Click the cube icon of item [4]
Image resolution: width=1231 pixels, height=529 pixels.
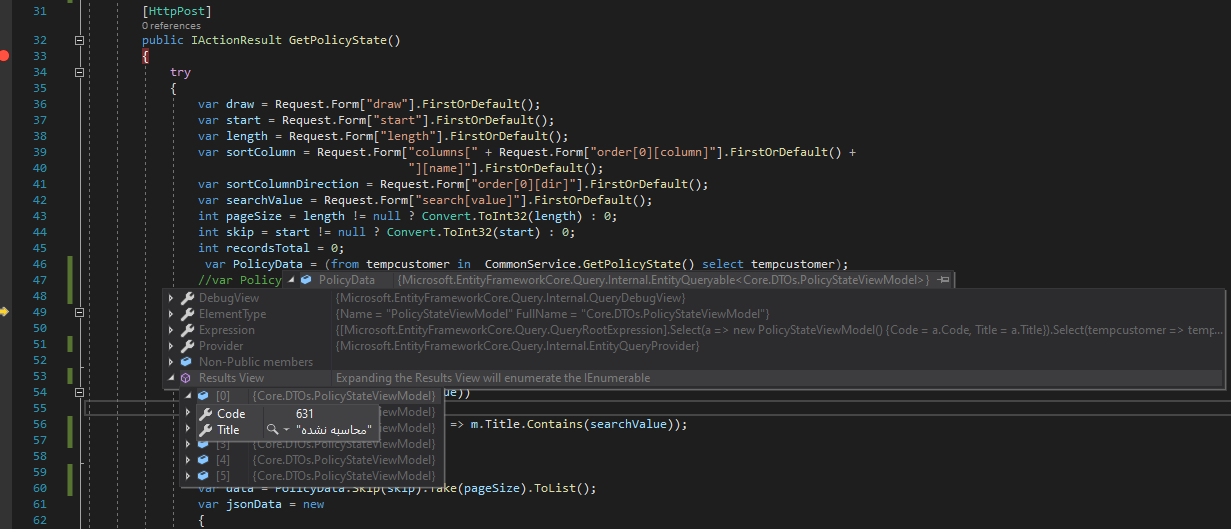204,460
